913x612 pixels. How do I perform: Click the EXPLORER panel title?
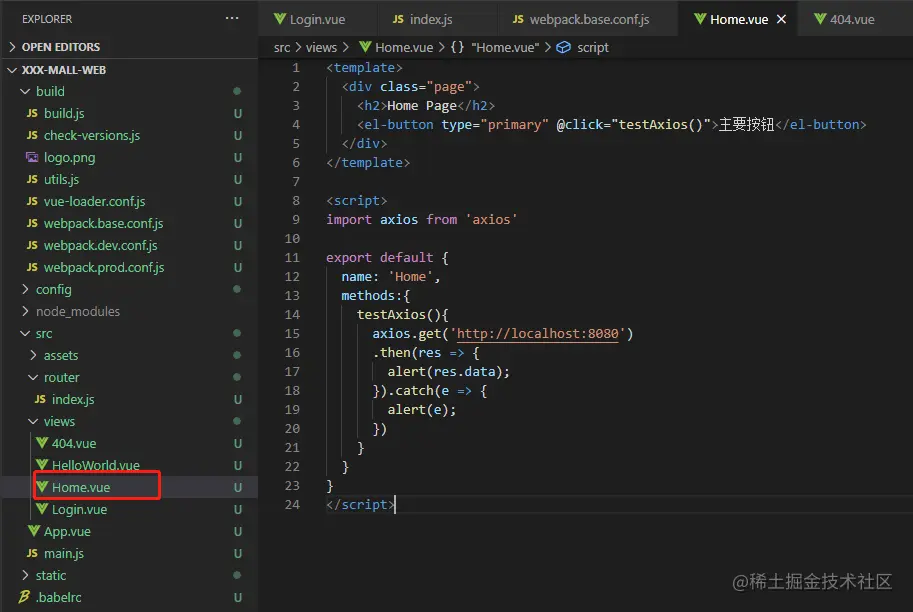point(47,19)
